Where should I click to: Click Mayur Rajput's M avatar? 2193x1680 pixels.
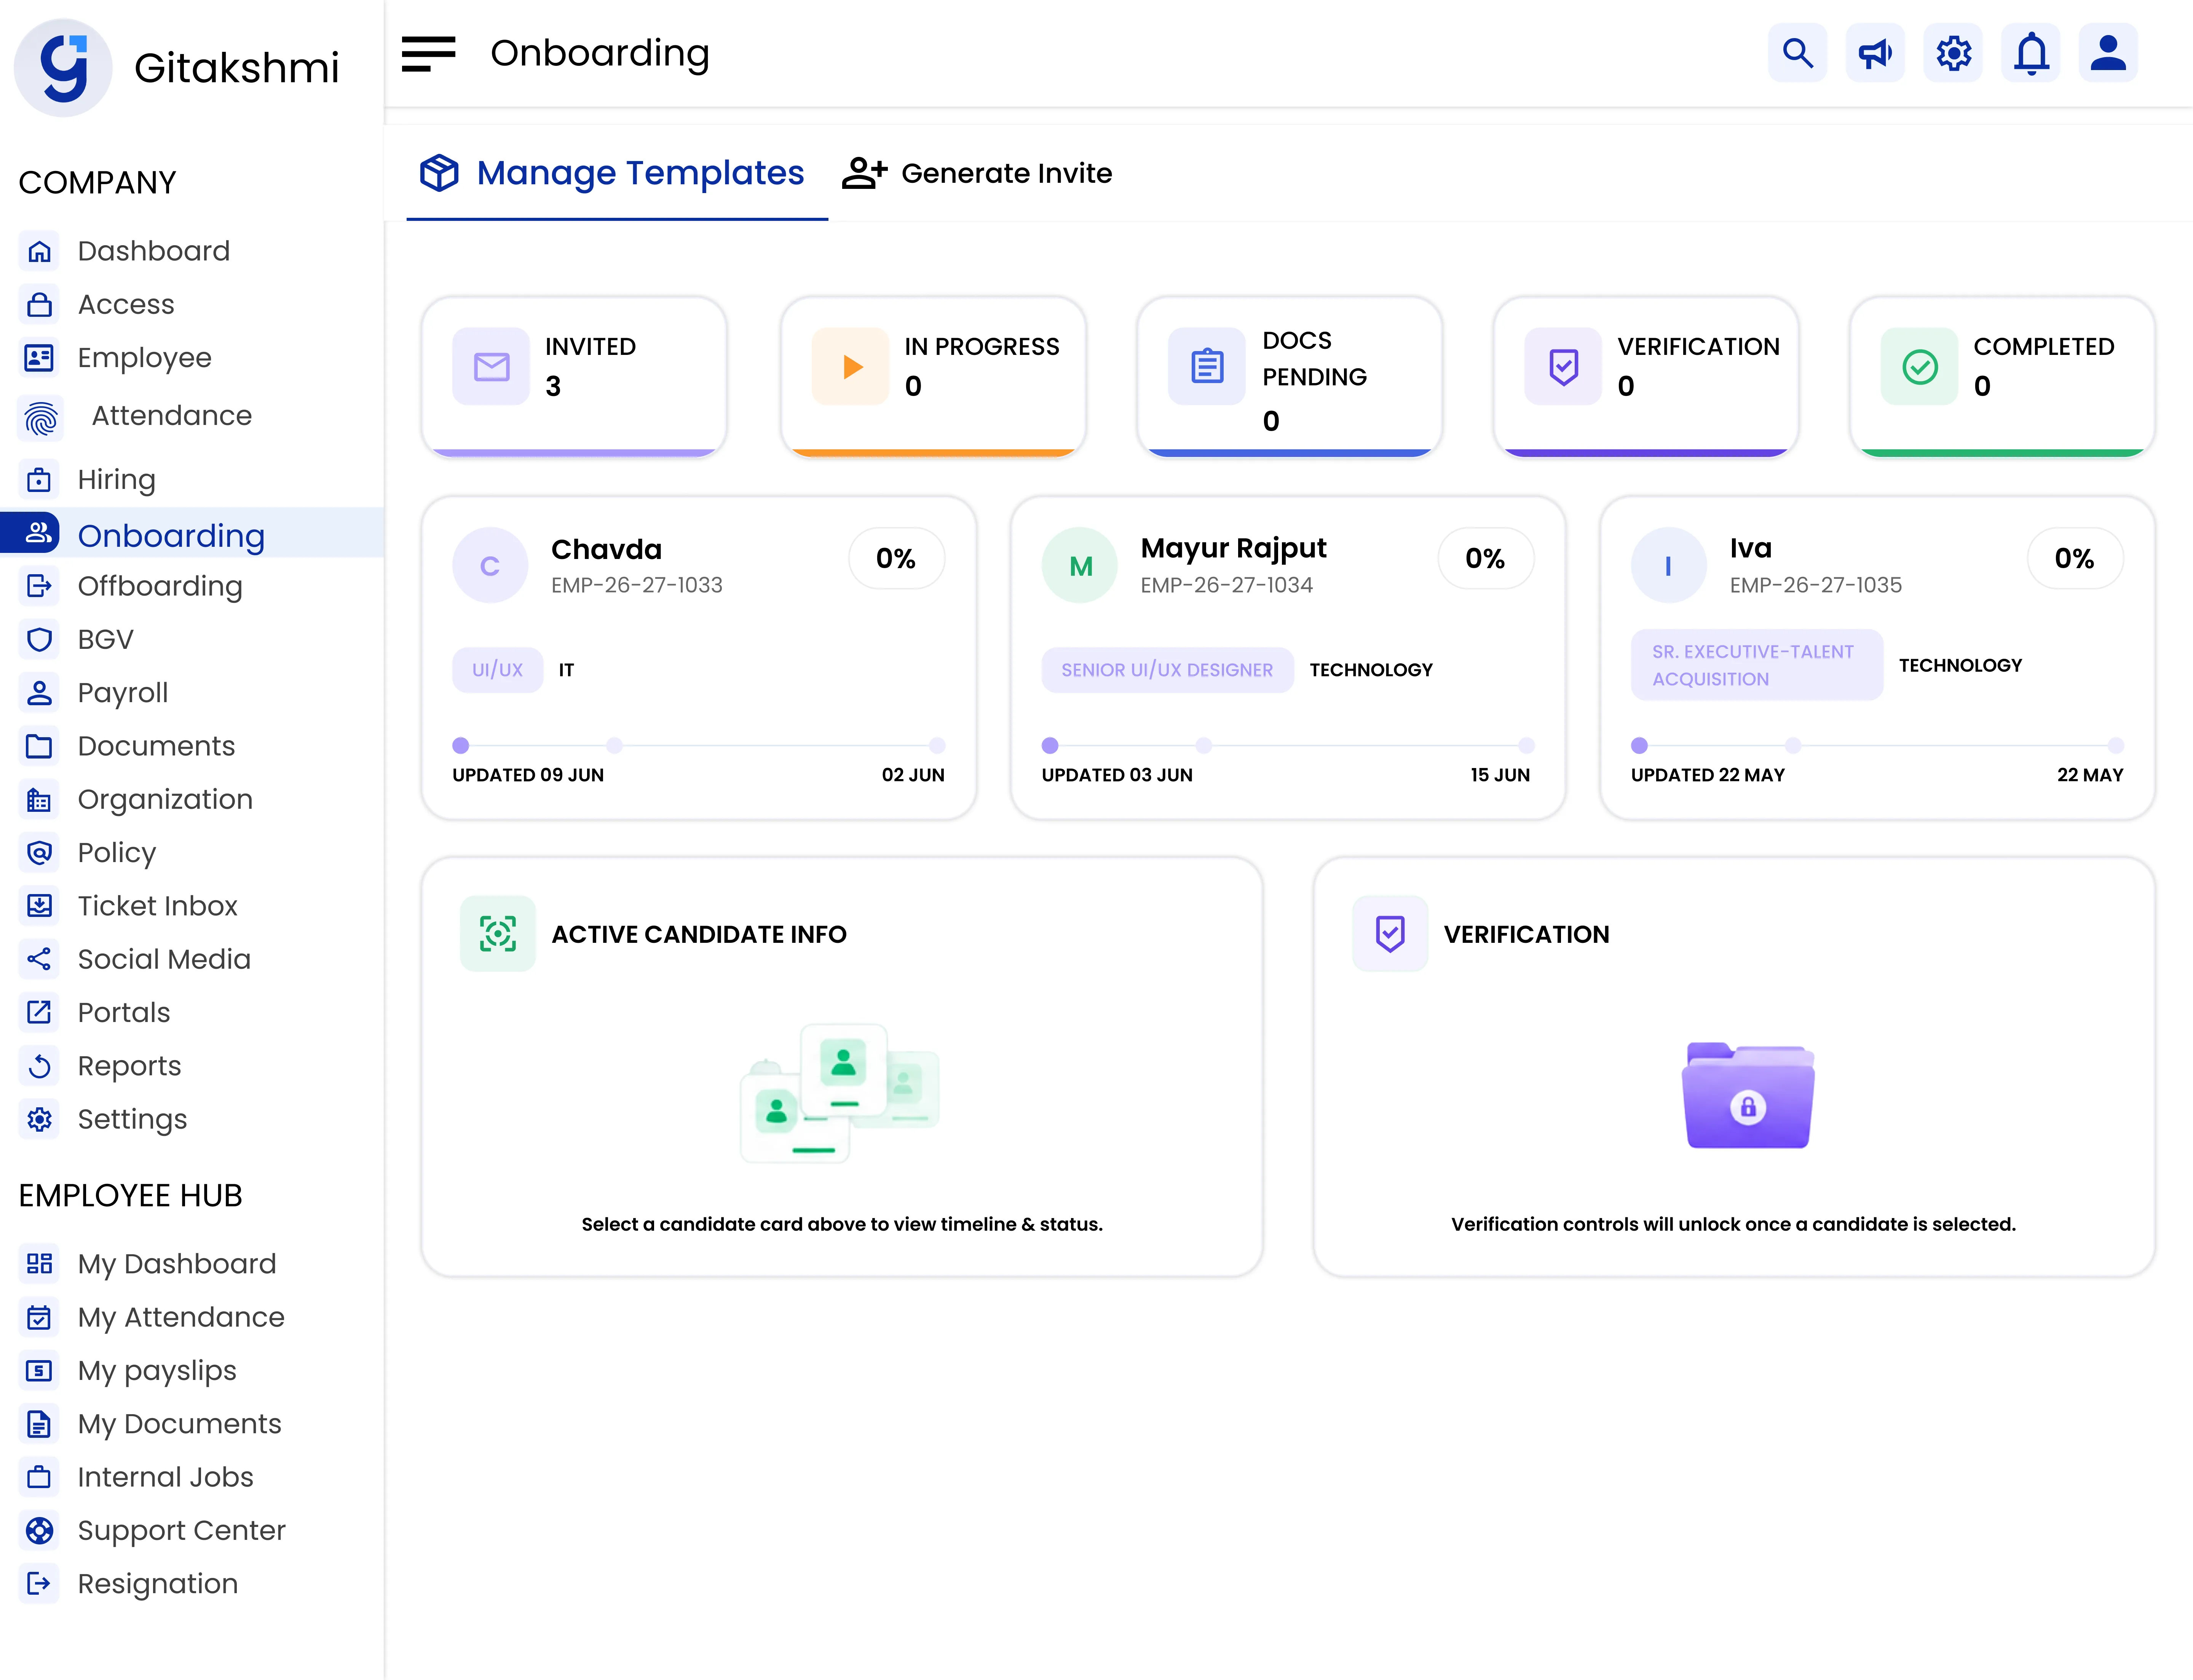1080,566
